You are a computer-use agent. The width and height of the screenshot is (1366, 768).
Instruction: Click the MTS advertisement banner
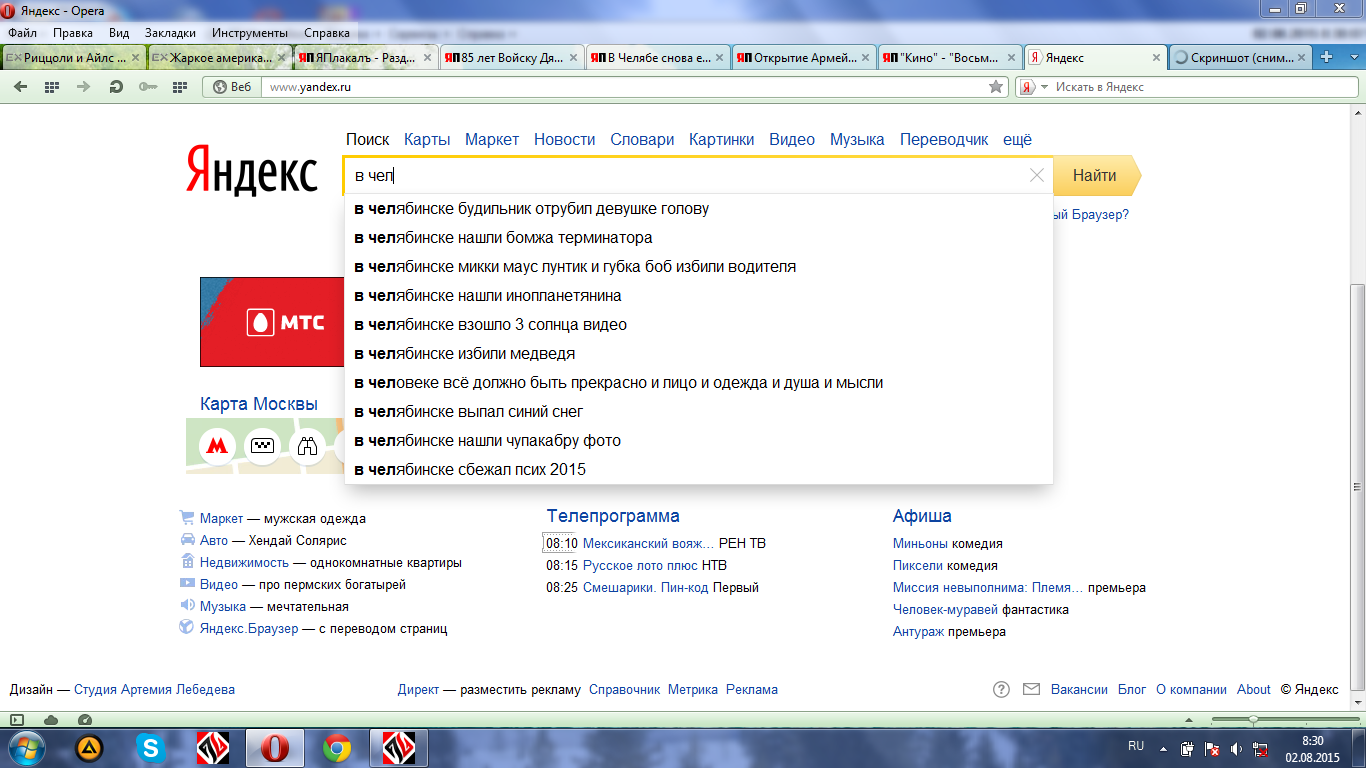(272, 322)
